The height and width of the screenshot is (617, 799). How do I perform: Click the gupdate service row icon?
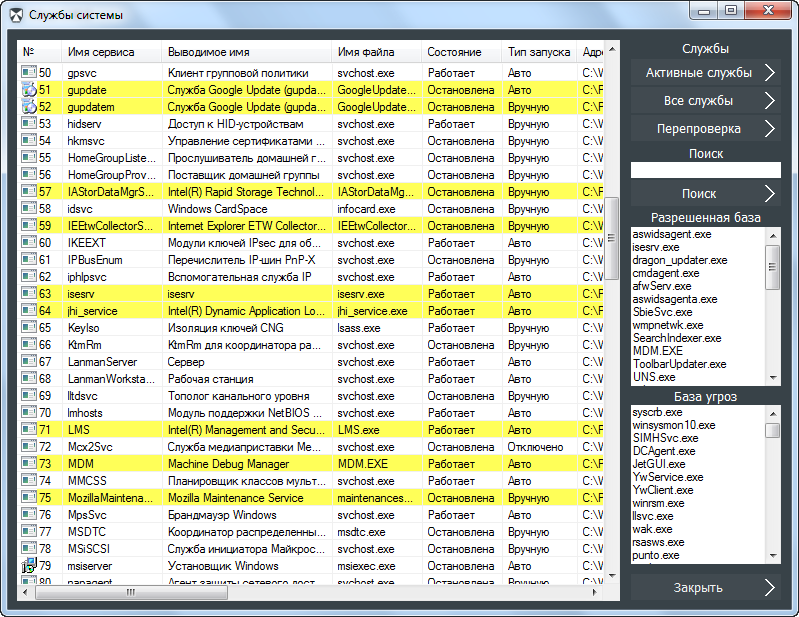coord(29,90)
